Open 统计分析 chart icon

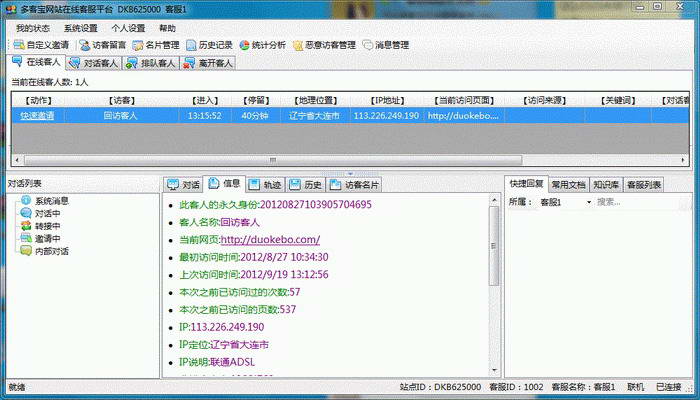(x=244, y=45)
